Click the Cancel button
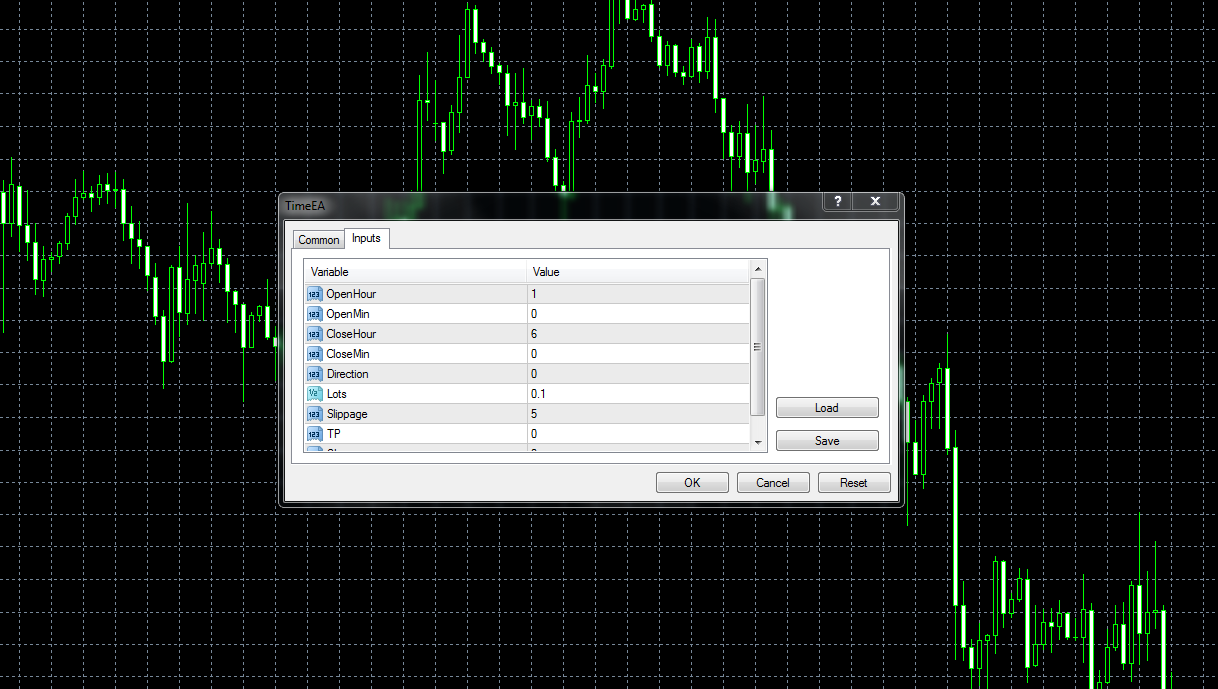 click(x=773, y=483)
